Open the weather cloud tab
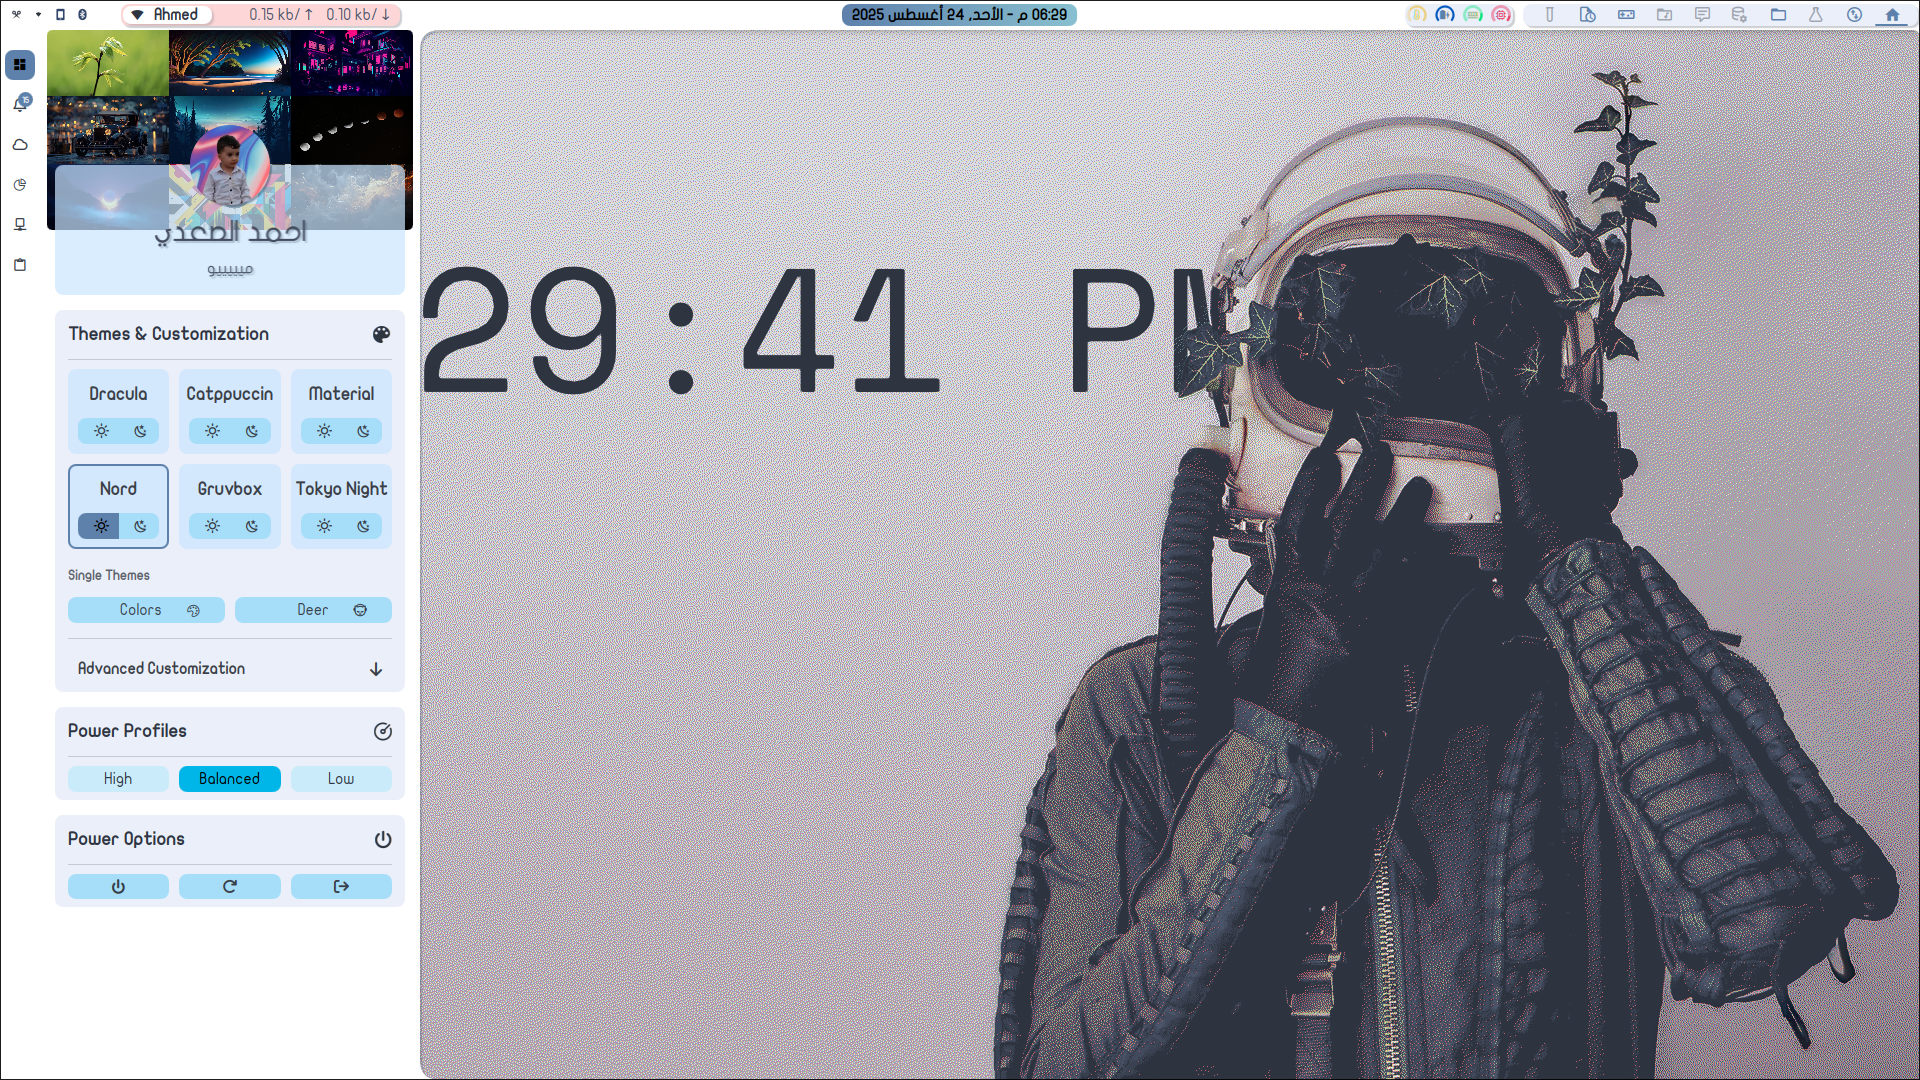 click(x=20, y=145)
